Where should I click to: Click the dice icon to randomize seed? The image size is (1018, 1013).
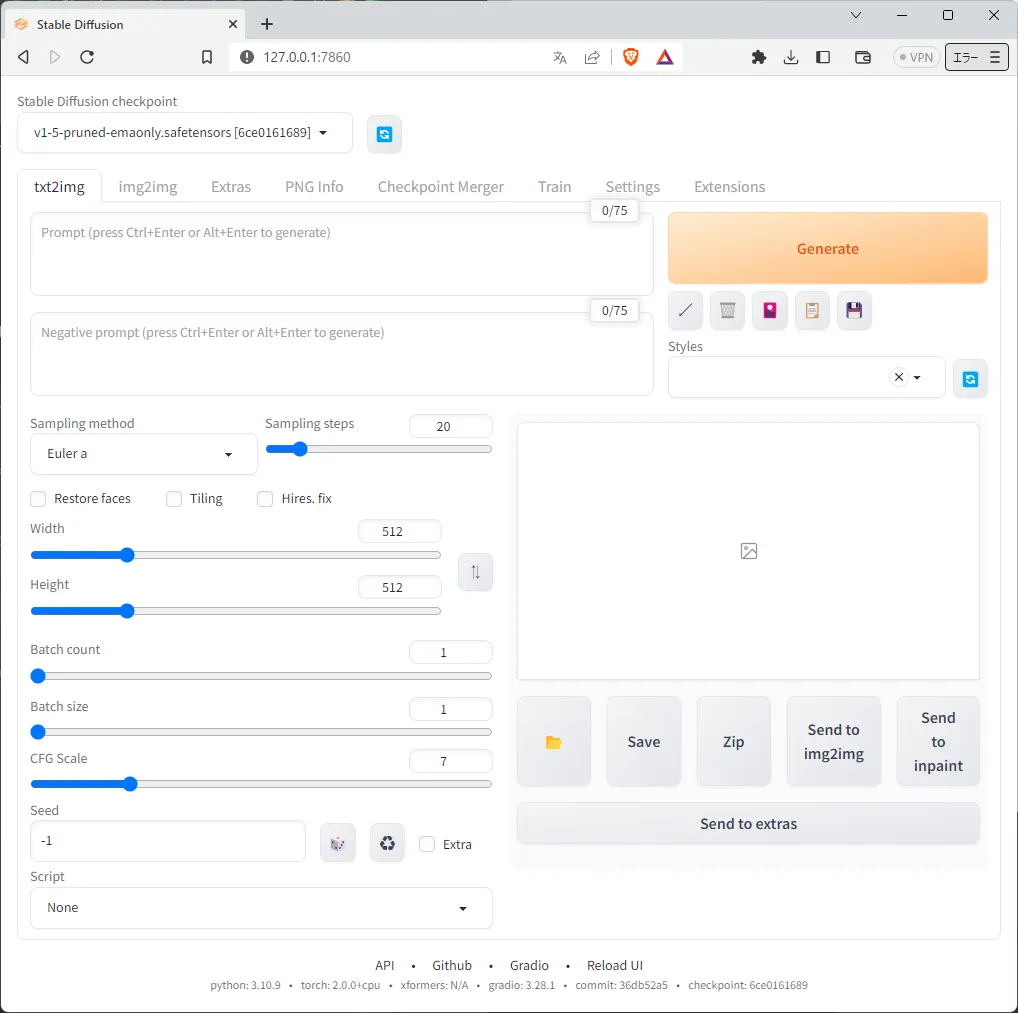pyautogui.click(x=338, y=844)
